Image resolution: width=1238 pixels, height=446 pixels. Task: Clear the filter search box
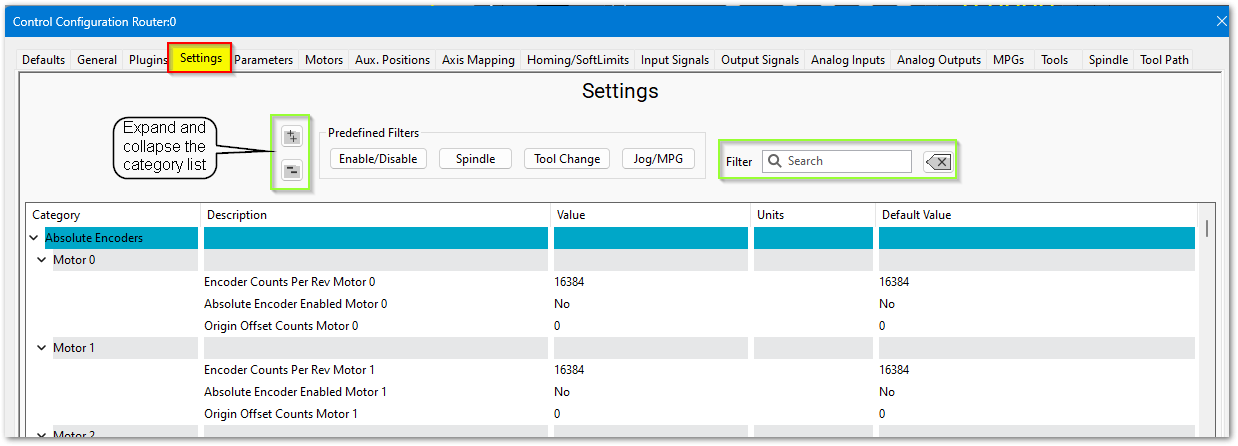coord(938,162)
